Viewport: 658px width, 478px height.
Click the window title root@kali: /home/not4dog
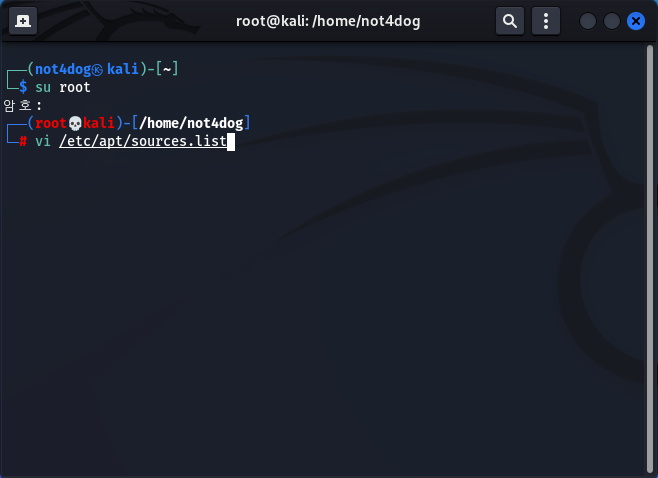pos(328,21)
